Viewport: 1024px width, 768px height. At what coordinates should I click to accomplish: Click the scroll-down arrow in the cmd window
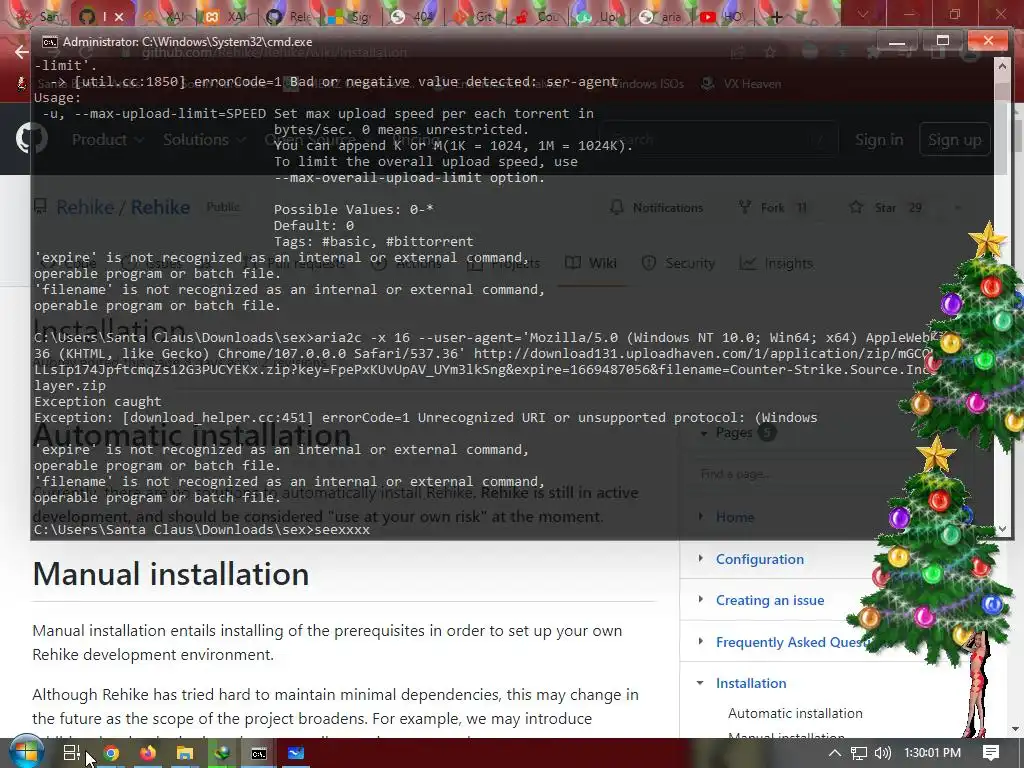click(1001, 529)
